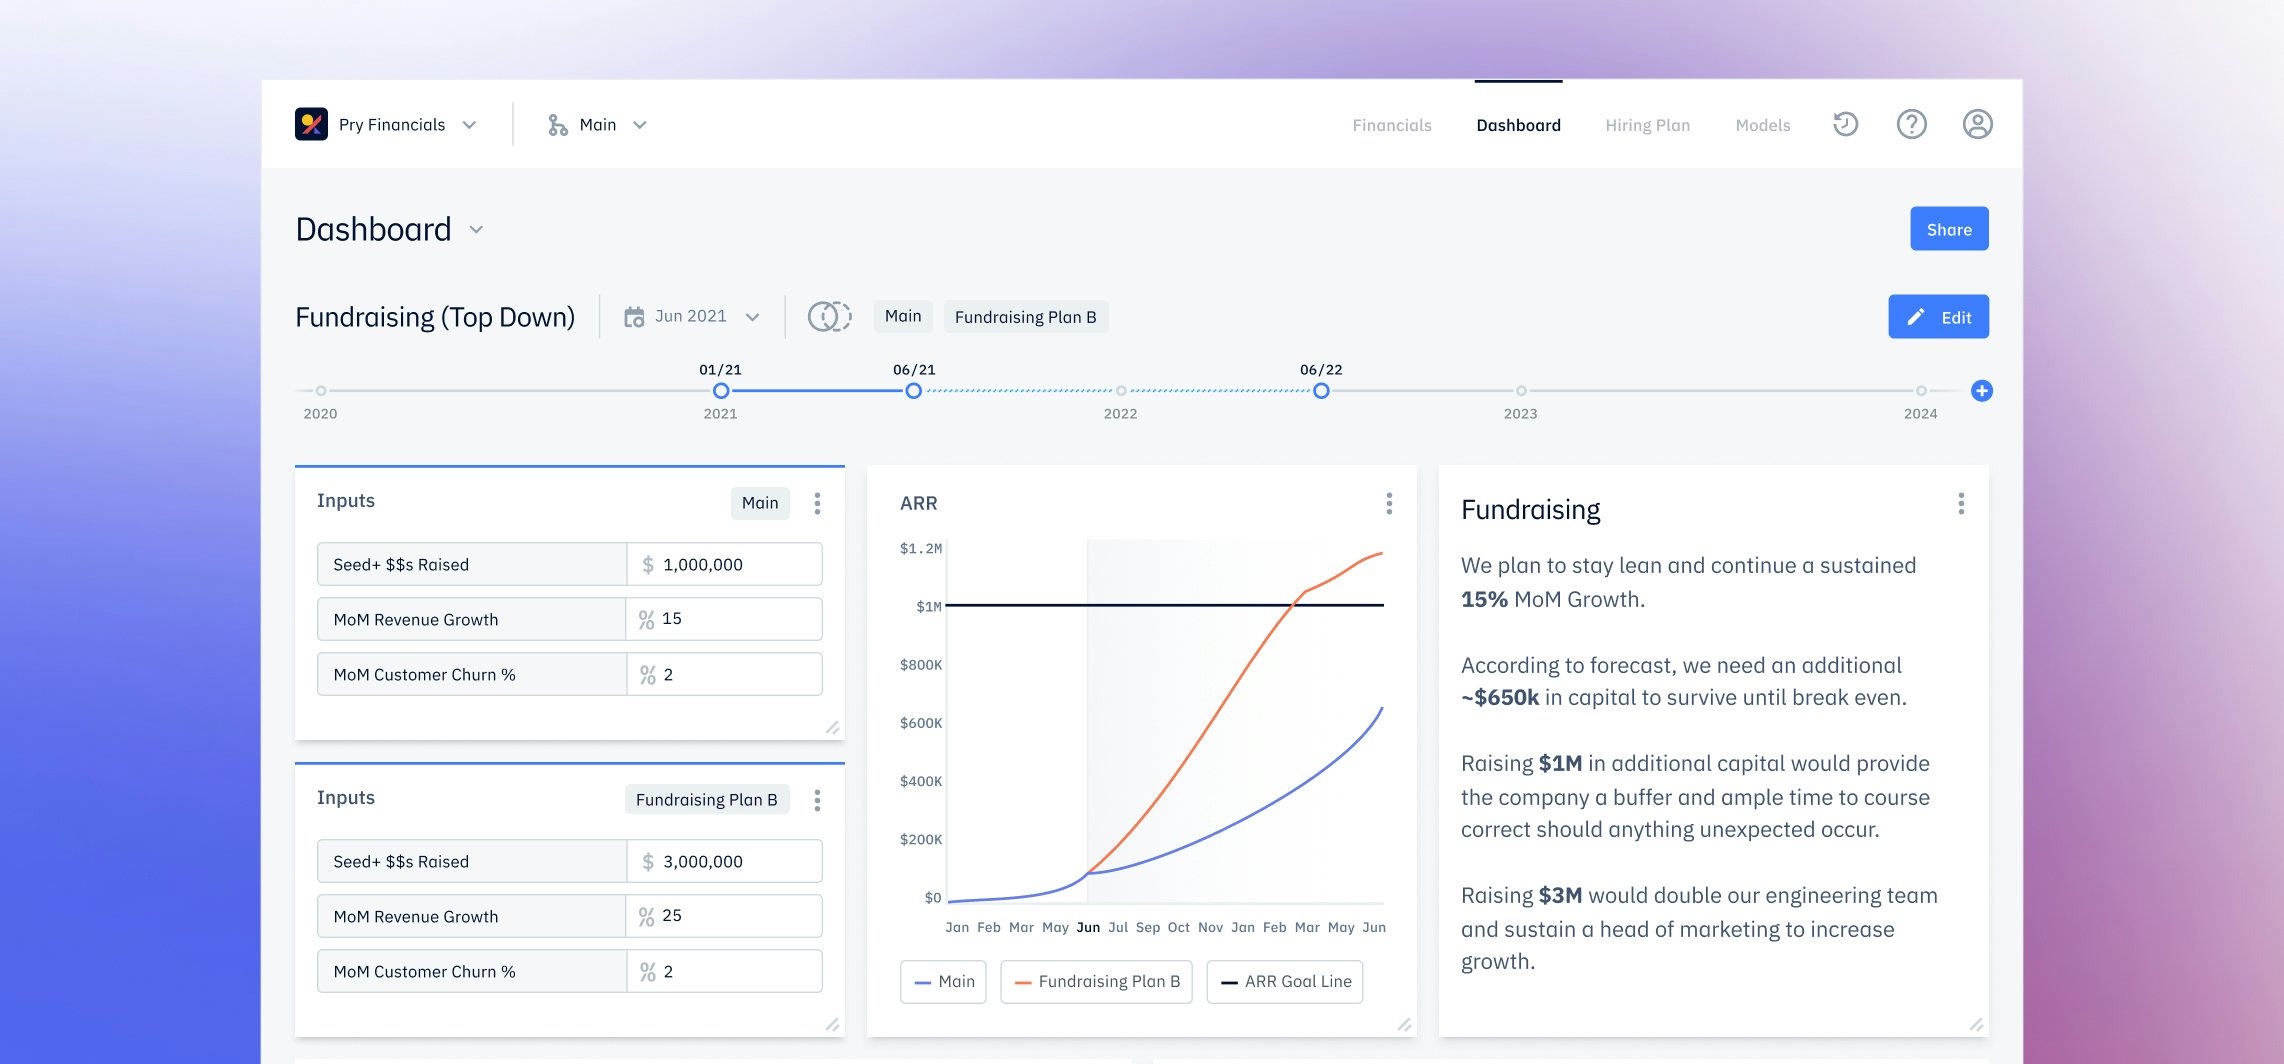Open the kebab menu on the ARR chart
The image size is (2284, 1064).
tap(1389, 505)
